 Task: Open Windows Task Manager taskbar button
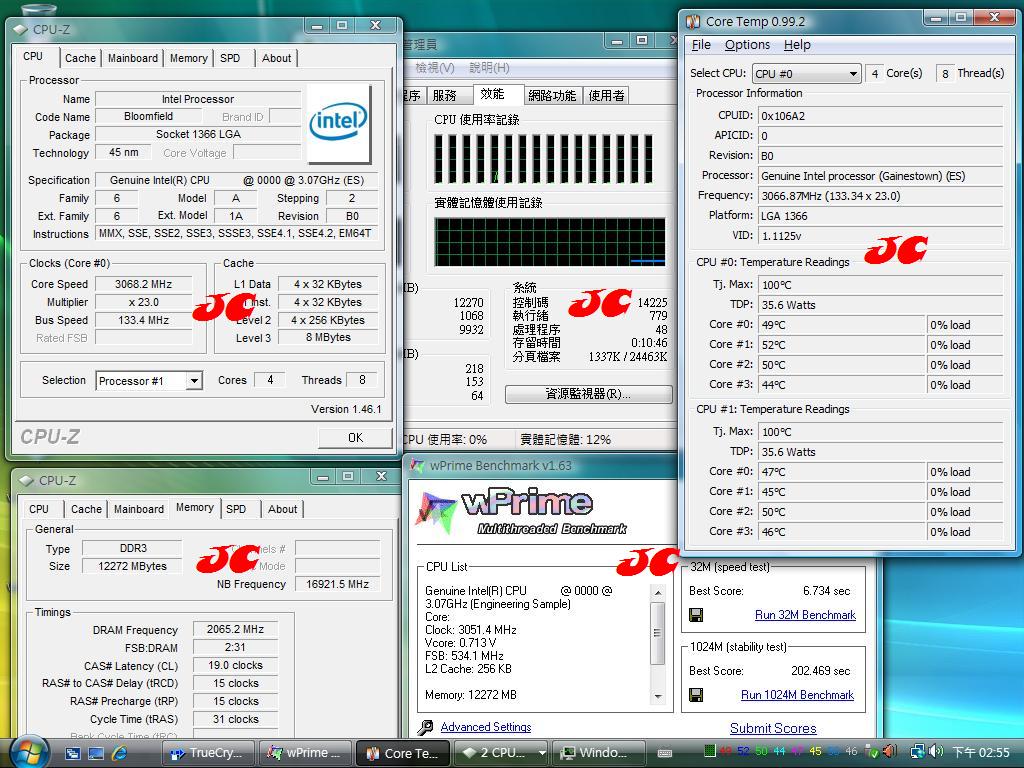tap(598, 753)
